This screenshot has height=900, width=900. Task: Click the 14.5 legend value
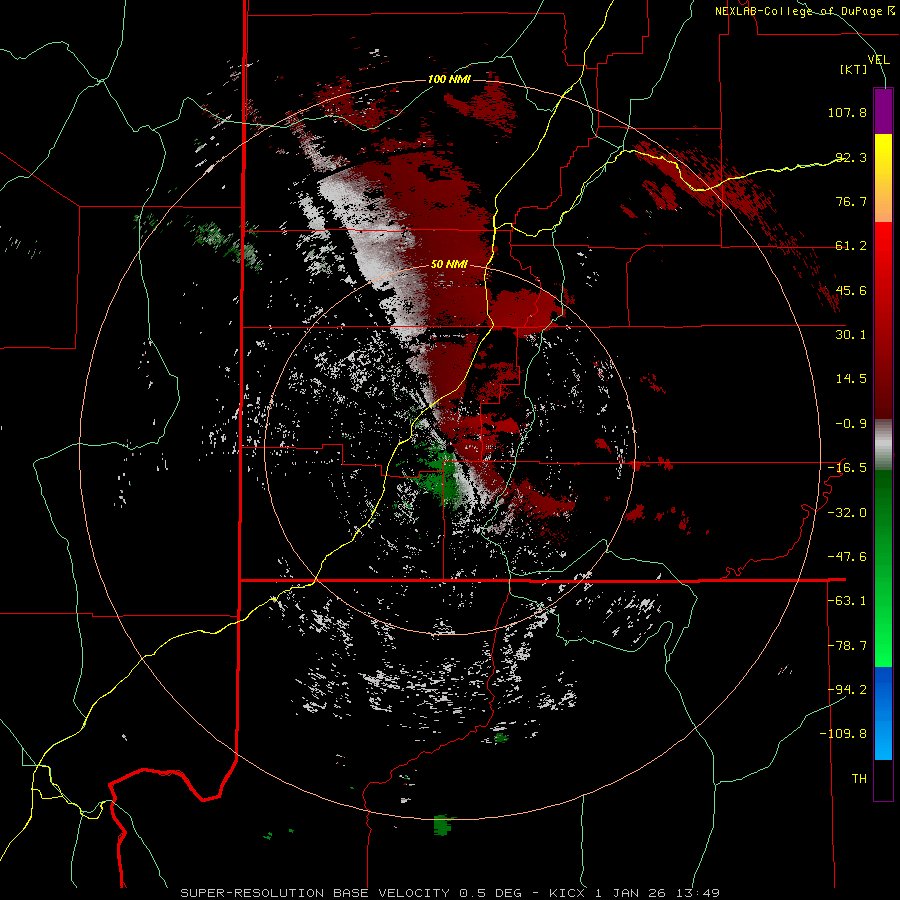point(851,379)
